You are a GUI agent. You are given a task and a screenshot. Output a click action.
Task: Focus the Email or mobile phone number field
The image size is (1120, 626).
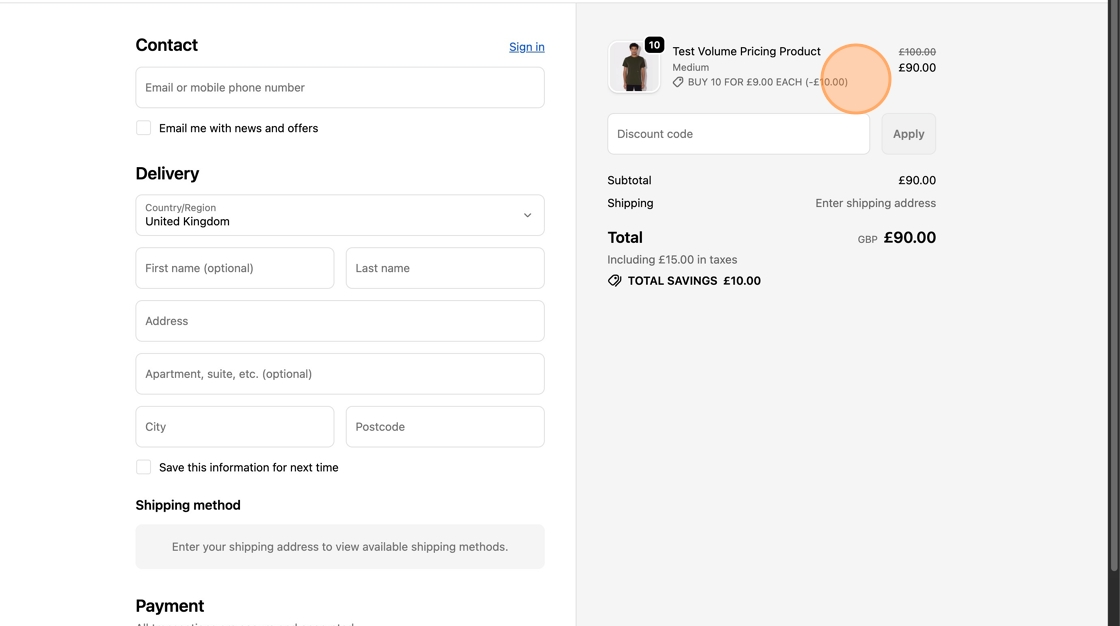click(339, 88)
